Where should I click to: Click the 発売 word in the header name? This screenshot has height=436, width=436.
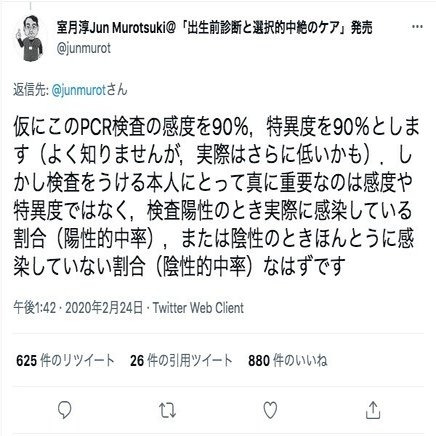[362, 28]
